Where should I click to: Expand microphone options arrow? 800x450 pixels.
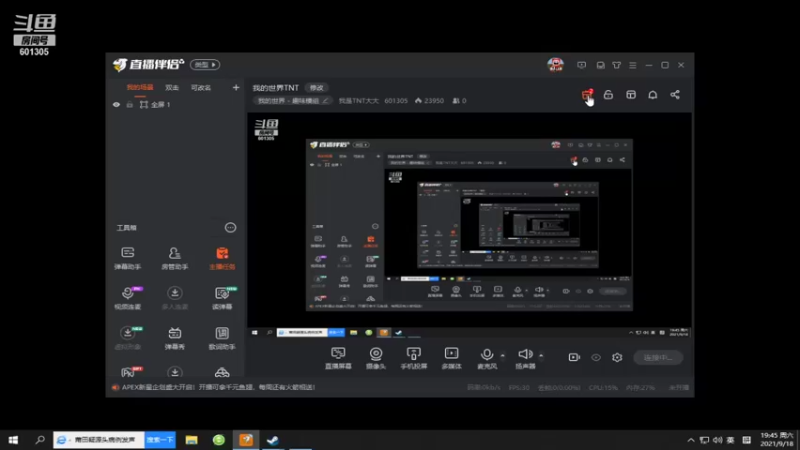click(503, 356)
